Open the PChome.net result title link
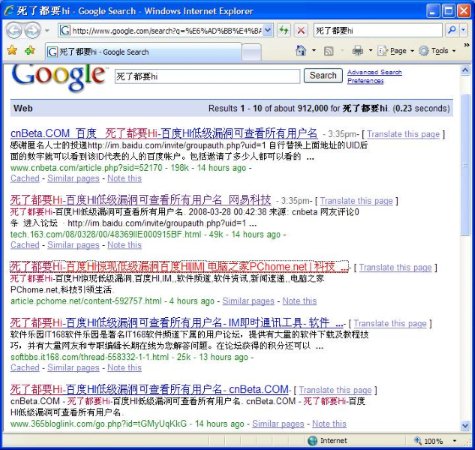Image resolution: width=475 pixels, height=450 pixels. tap(179, 267)
